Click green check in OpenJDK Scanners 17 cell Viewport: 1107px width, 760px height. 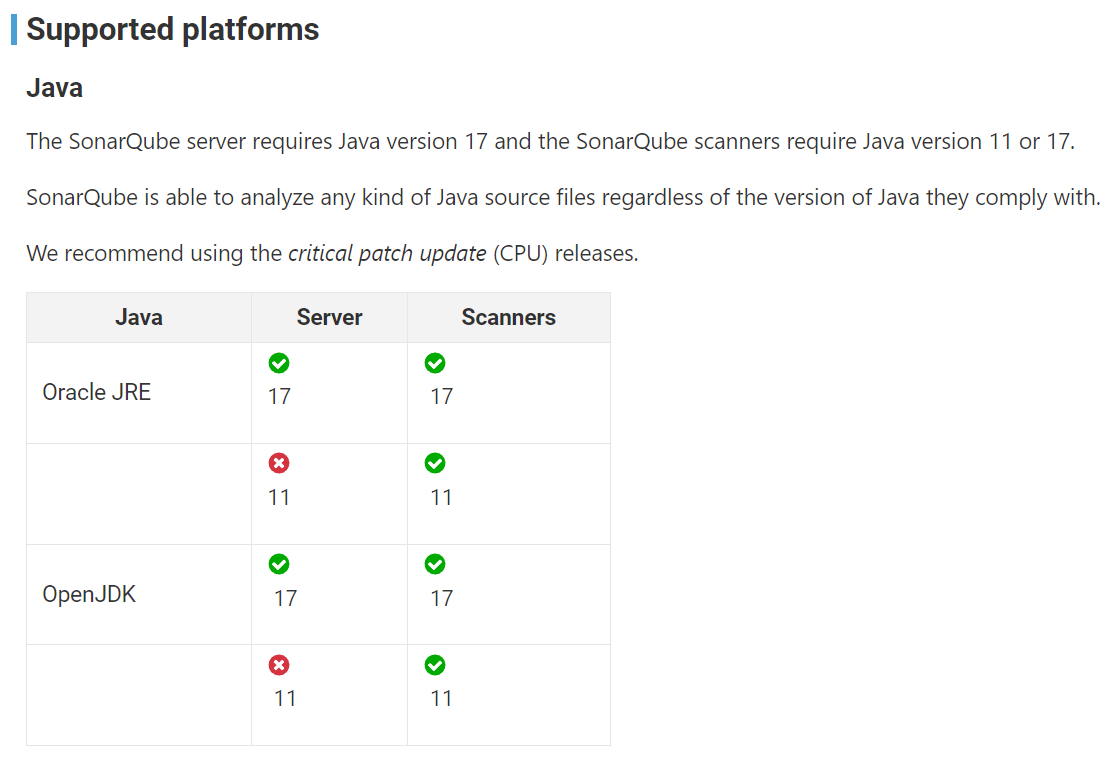(435, 564)
